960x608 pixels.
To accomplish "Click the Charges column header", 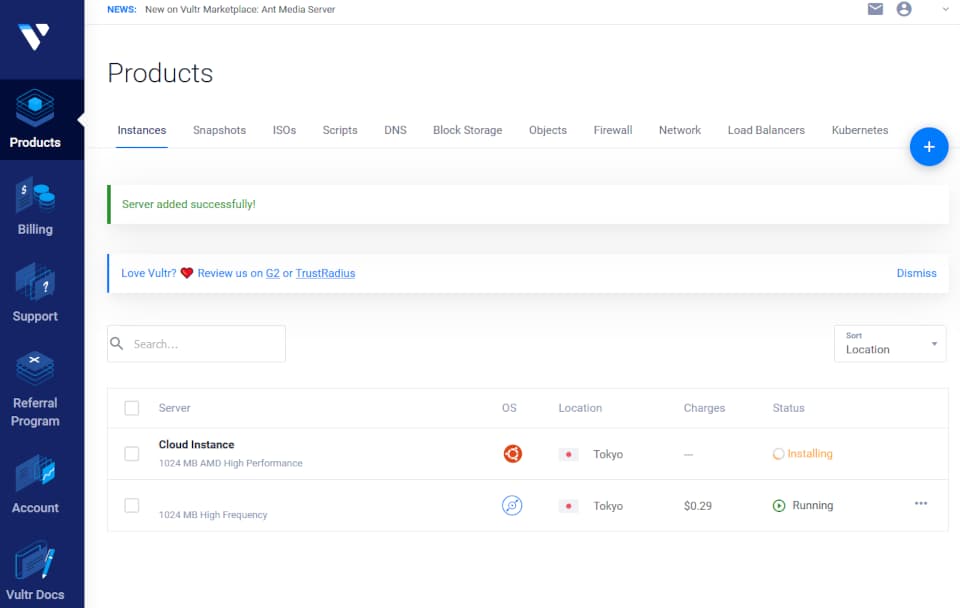I will tap(704, 408).
